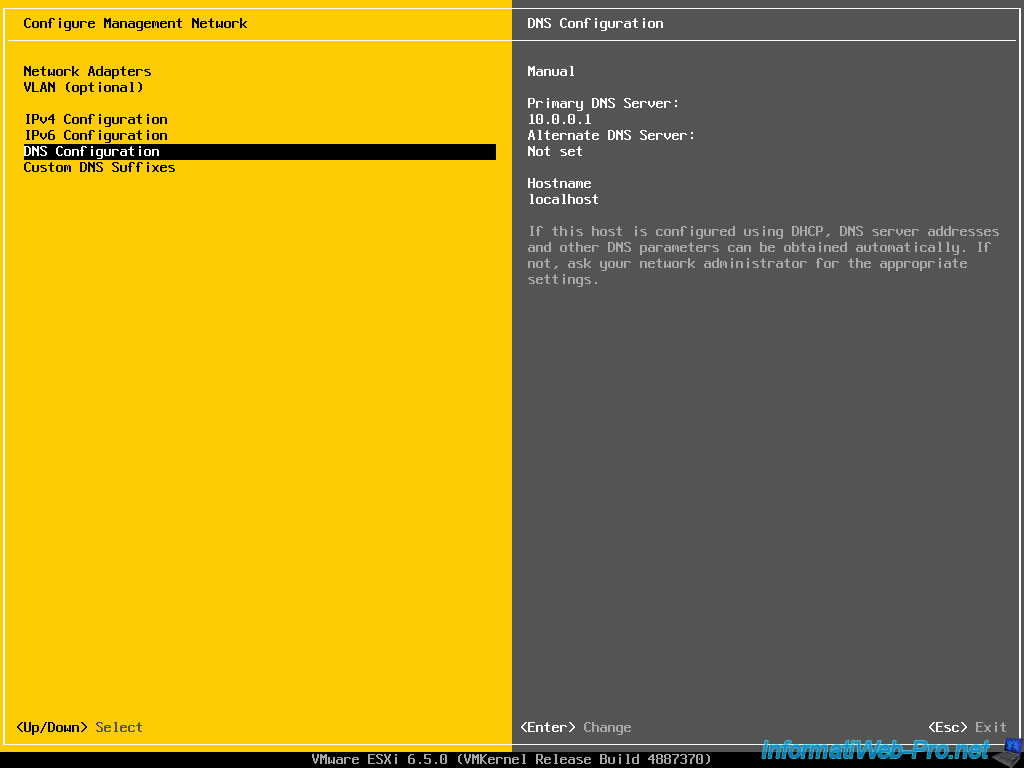Click the 'Primary DNS Server:' label
The width and height of the screenshot is (1024, 768).
603,103
